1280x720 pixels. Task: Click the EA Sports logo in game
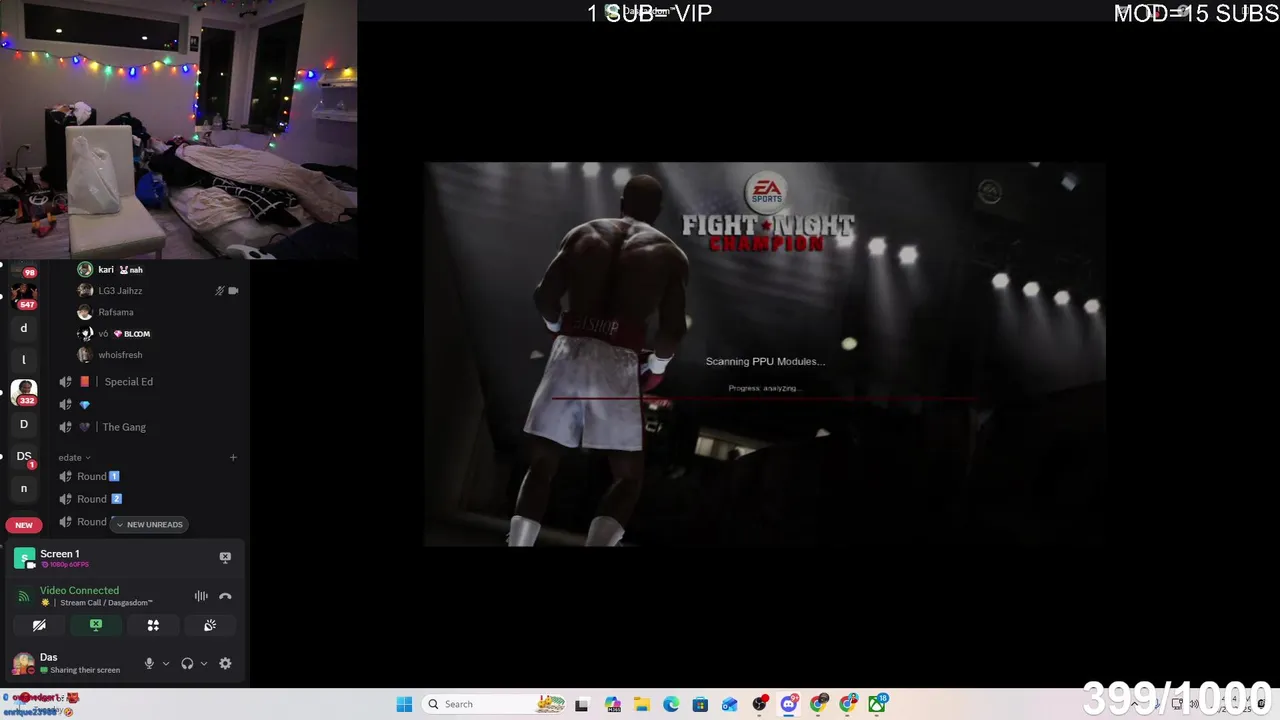(766, 190)
